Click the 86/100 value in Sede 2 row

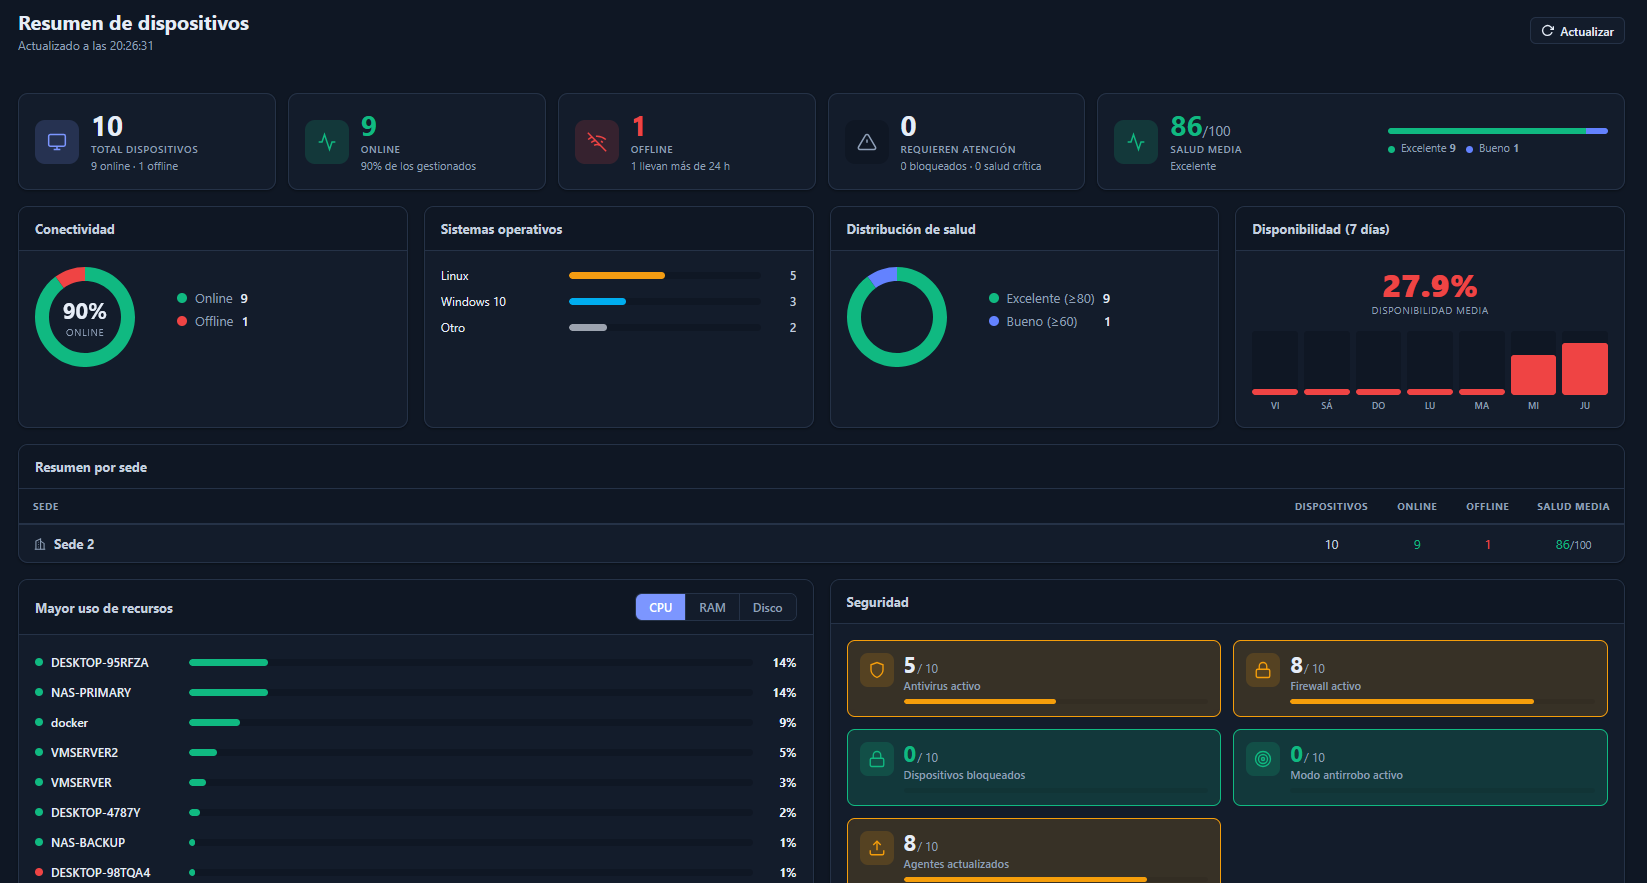click(1573, 545)
